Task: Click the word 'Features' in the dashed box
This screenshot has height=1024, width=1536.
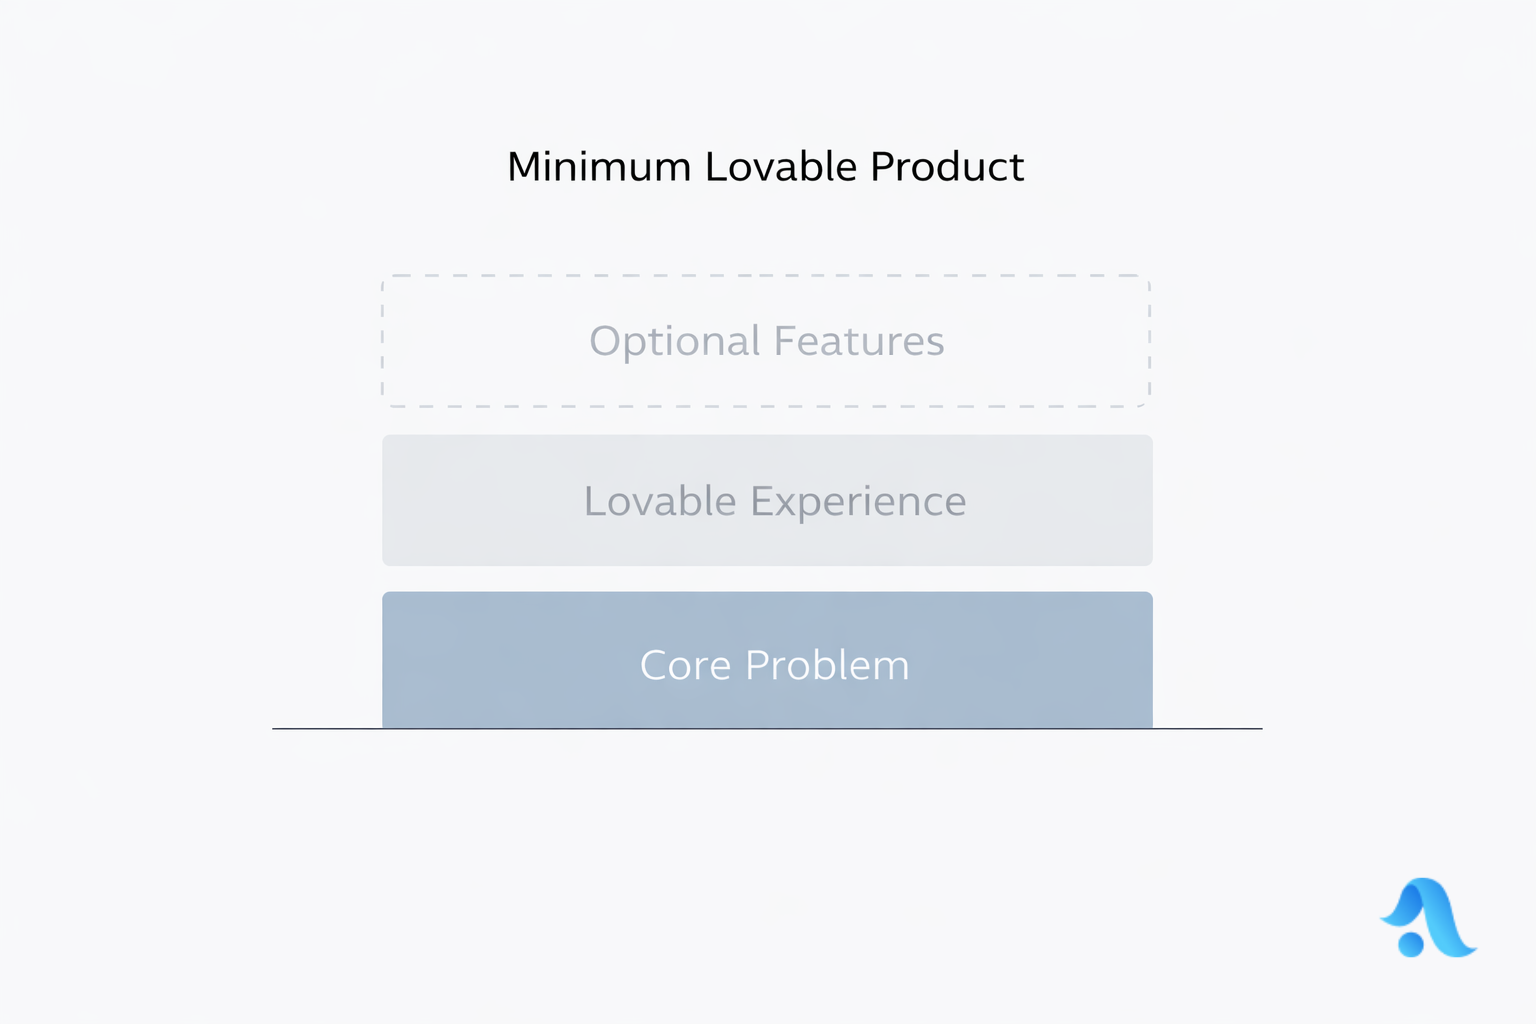Action: coord(859,341)
